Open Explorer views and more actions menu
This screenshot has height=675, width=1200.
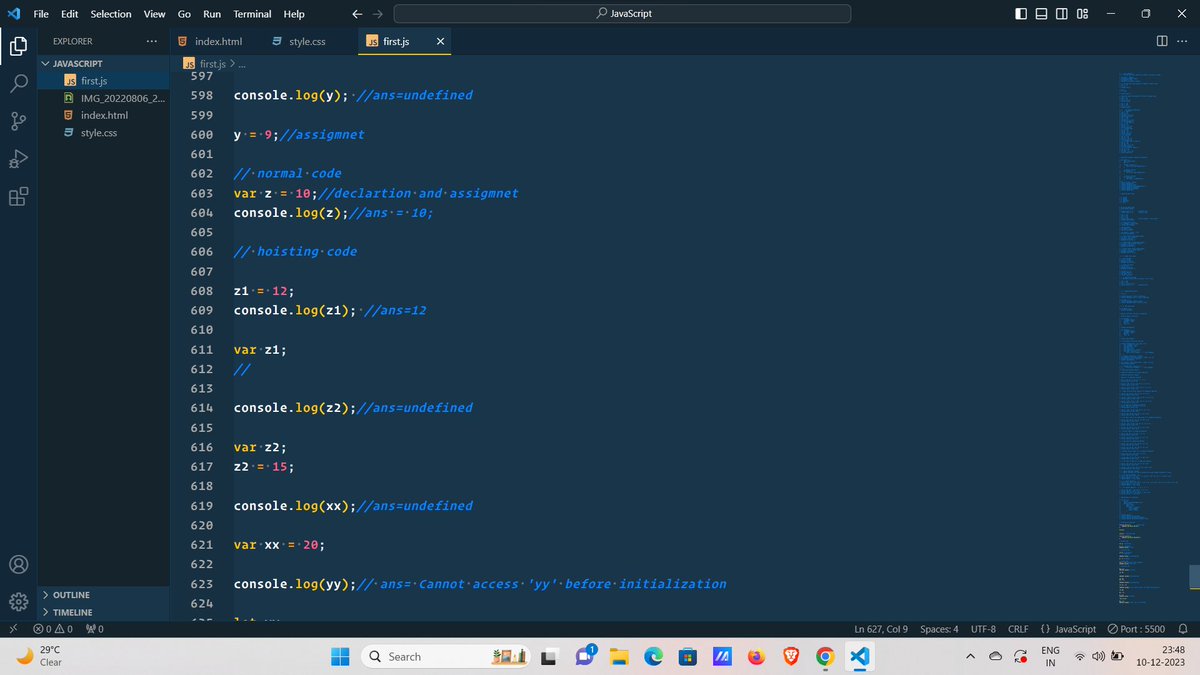(x=151, y=41)
